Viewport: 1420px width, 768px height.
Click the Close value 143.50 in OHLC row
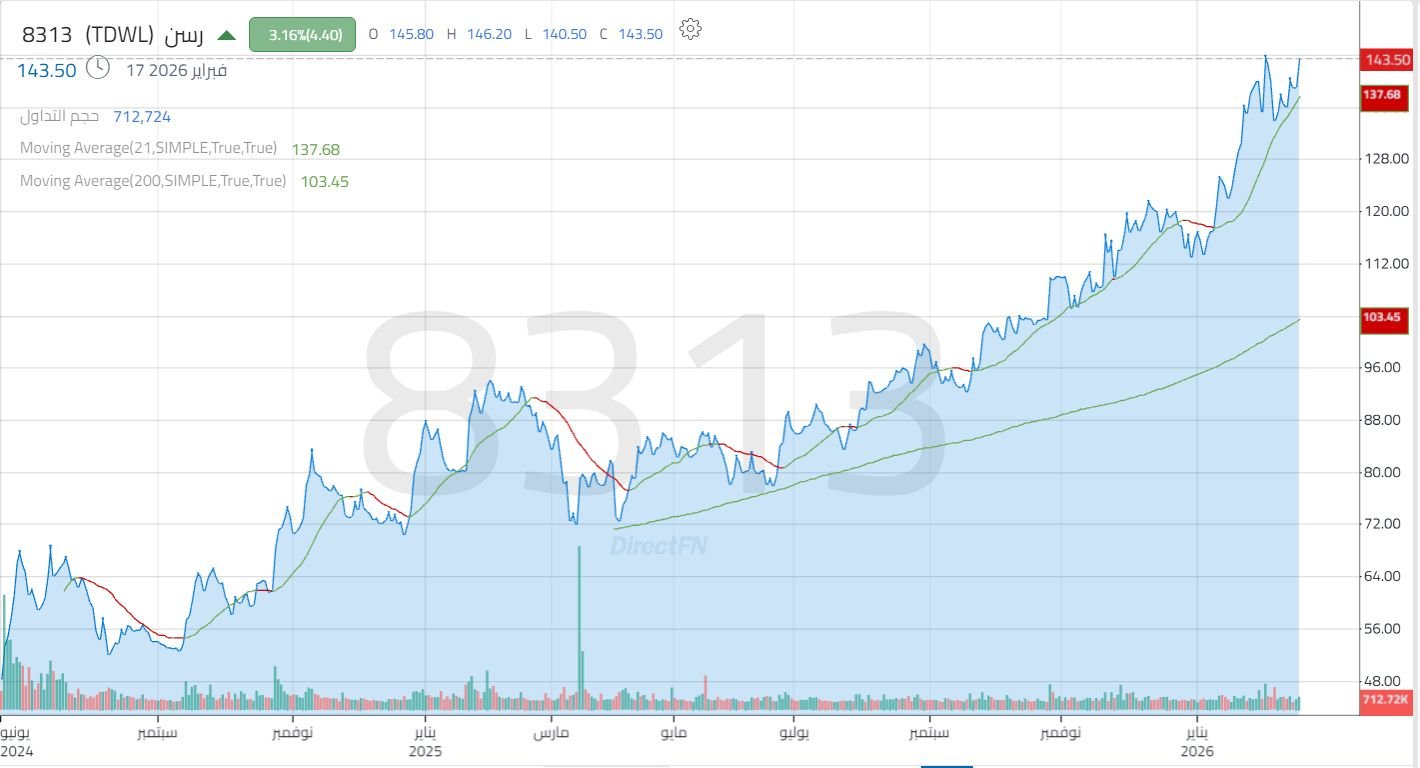640,34
